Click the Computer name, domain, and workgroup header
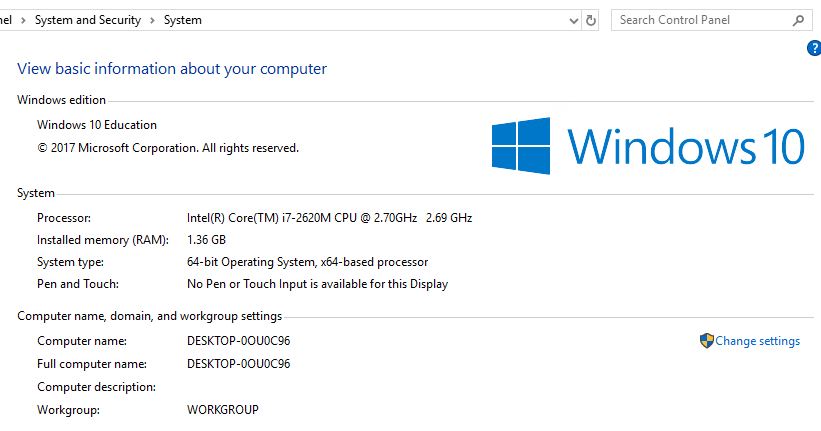This screenshot has width=821, height=431. coord(149,316)
